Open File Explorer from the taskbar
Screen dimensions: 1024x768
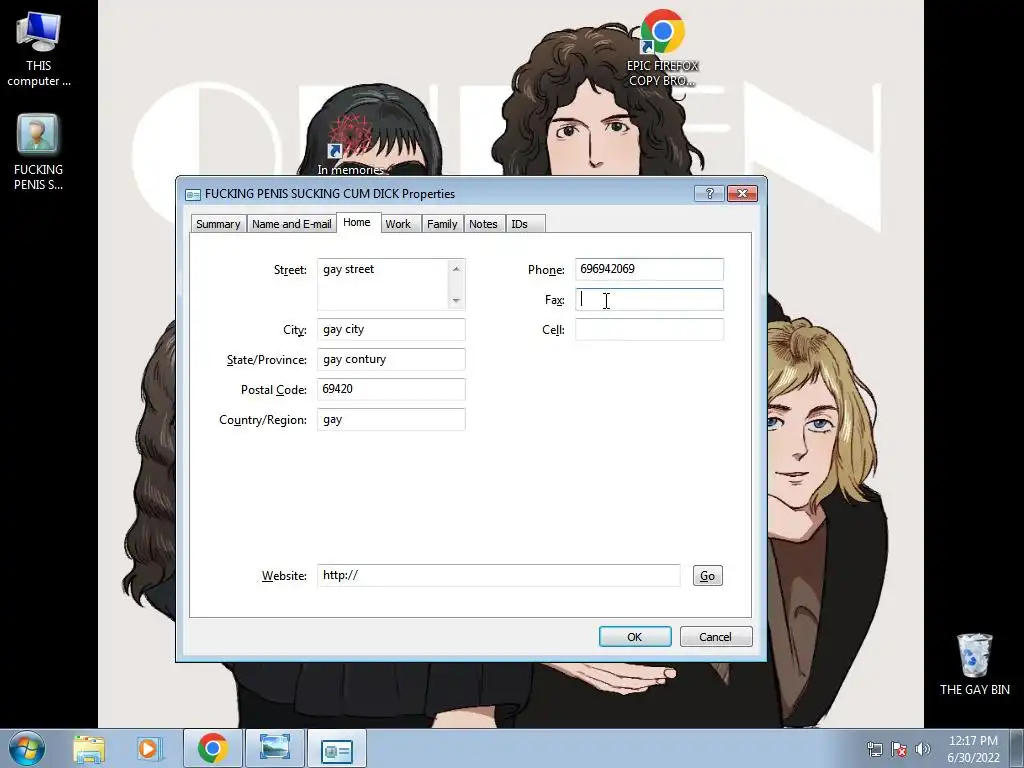tap(89, 749)
